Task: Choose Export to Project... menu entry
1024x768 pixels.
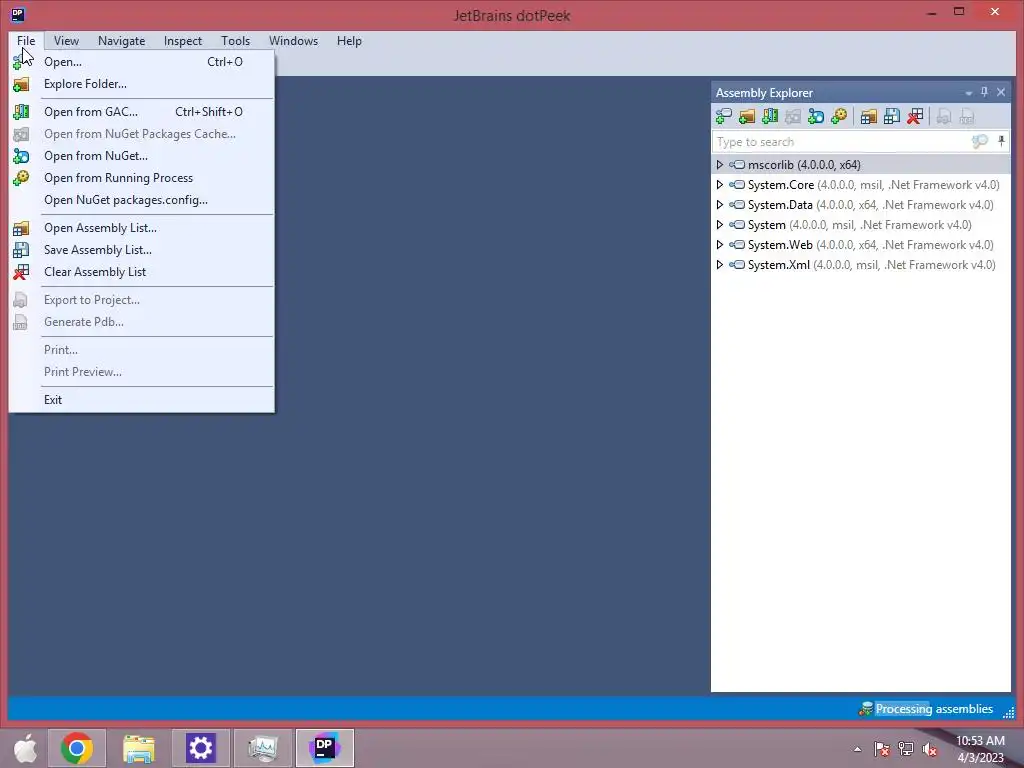Action: tap(142, 300)
